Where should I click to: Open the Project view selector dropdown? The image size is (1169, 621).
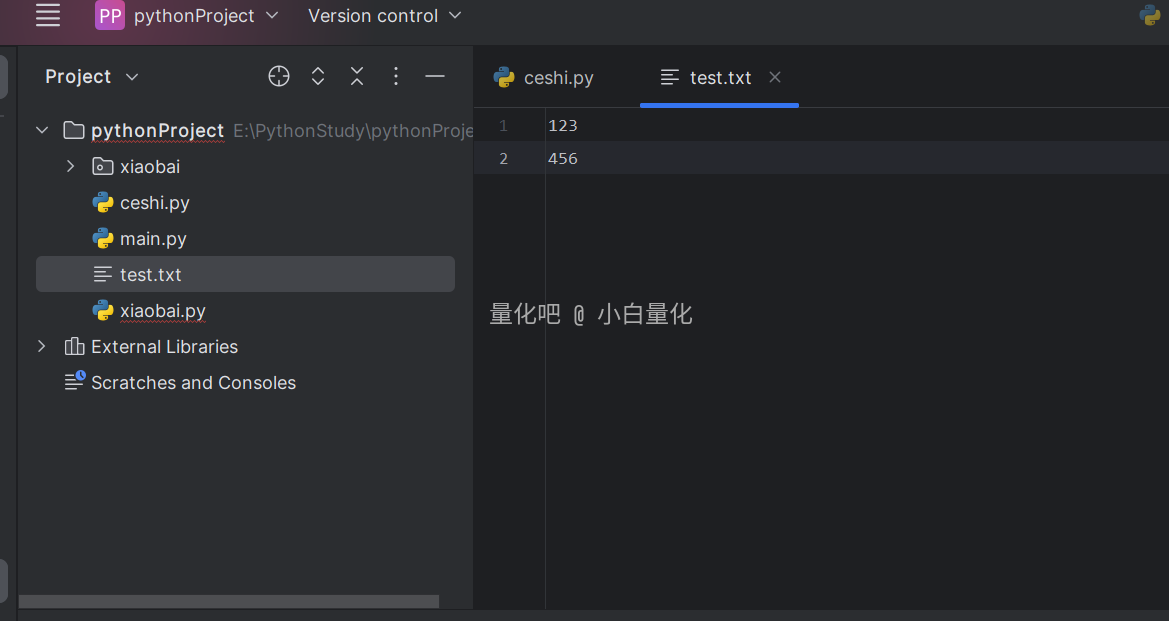click(x=92, y=77)
